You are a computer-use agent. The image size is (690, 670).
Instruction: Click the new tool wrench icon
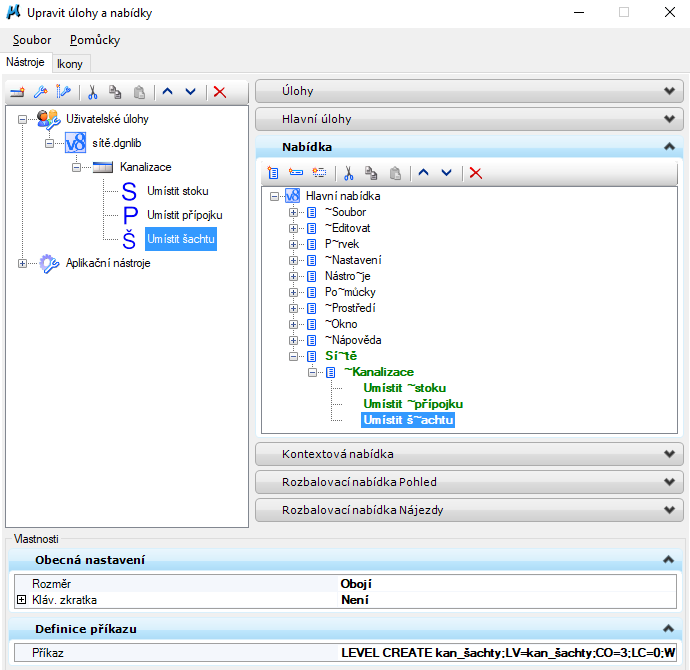tap(39, 92)
